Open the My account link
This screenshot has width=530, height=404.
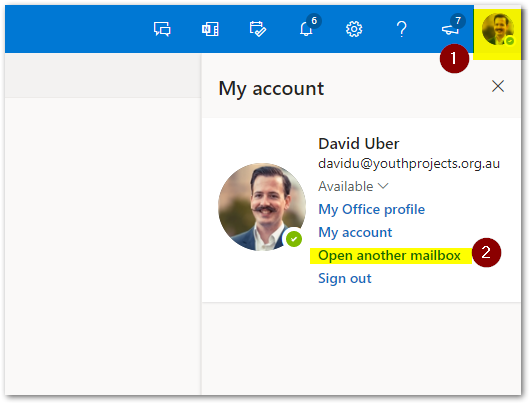pos(355,232)
